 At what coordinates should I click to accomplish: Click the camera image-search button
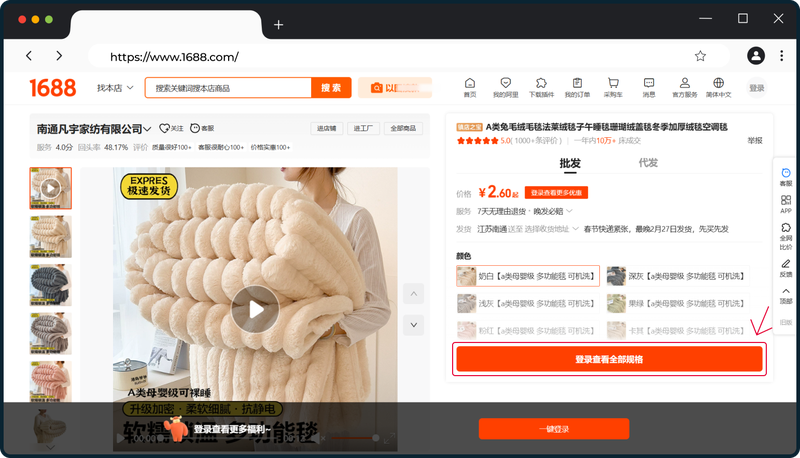395,88
